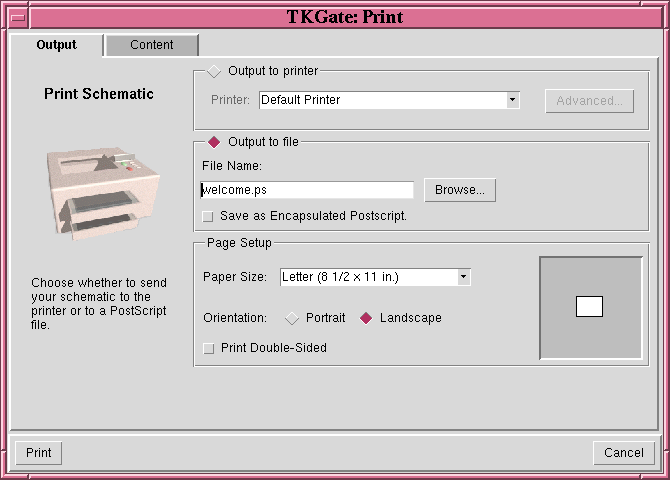Select the Output to printer radio button

click(x=214, y=71)
